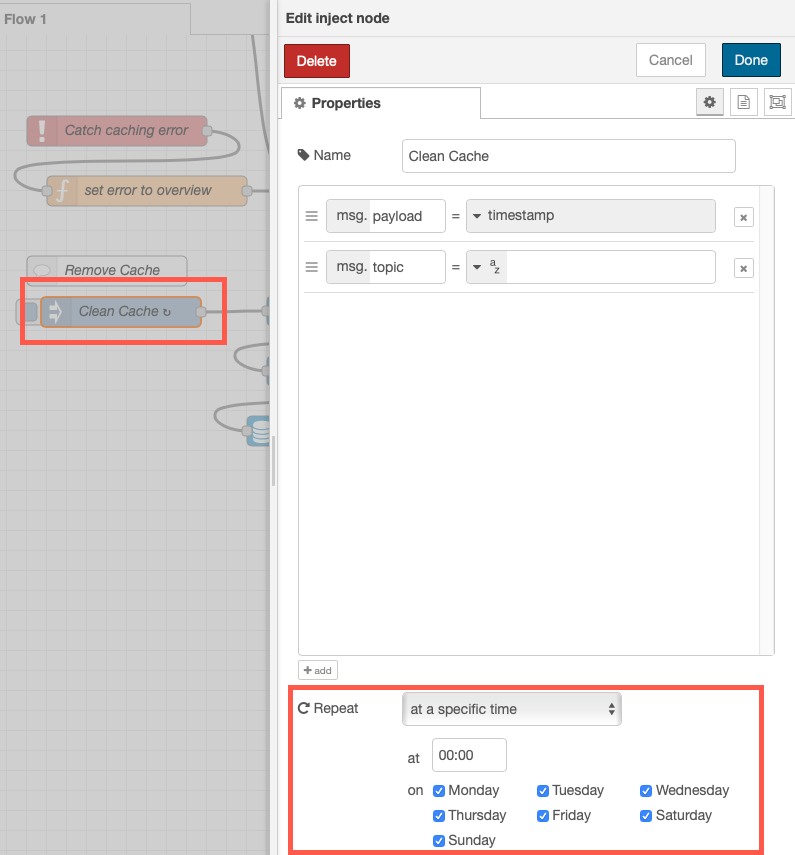Viewport: 795px width, 855px height.
Task: Remove the msg.topic property row
Action: pos(743,268)
